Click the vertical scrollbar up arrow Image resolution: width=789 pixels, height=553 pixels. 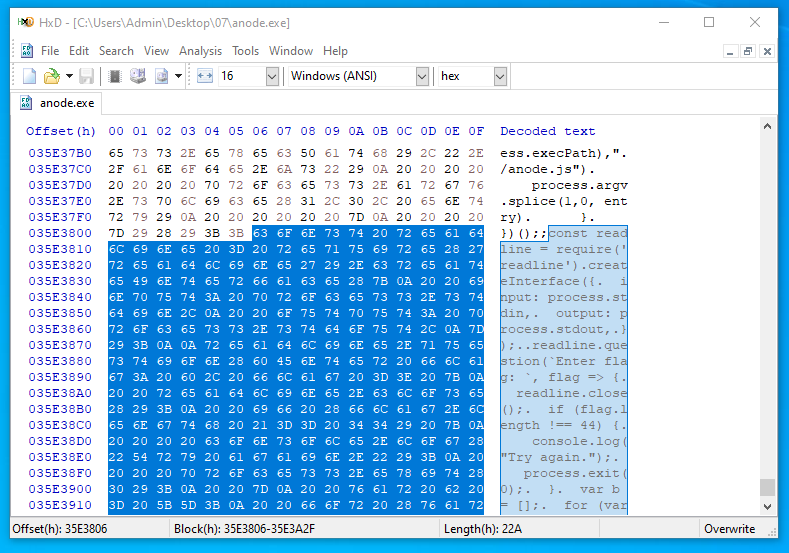(767, 126)
